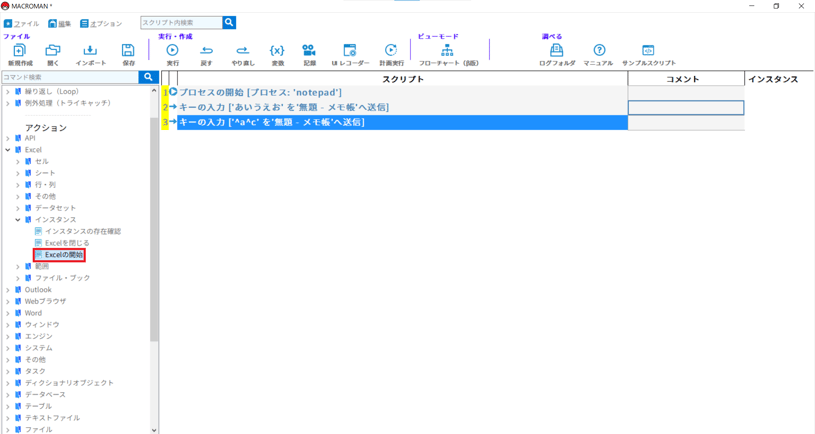Open the ファイル menu
The height and width of the screenshot is (434, 815).
point(21,23)
